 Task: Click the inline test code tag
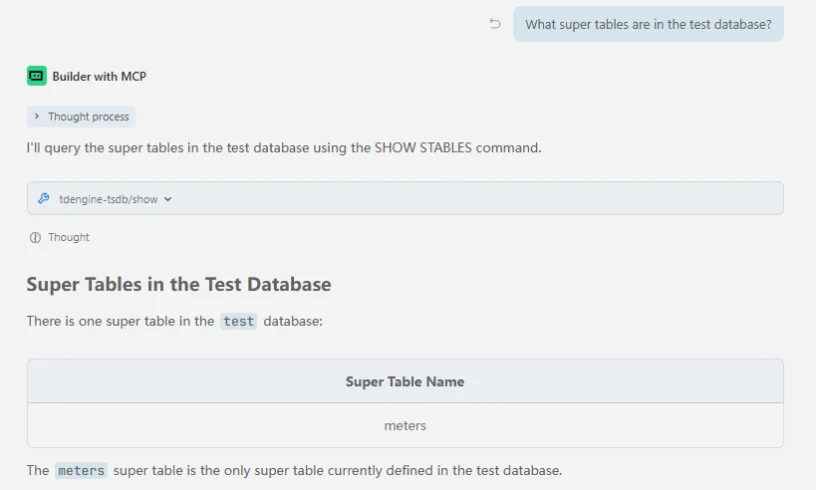point(238,321)
